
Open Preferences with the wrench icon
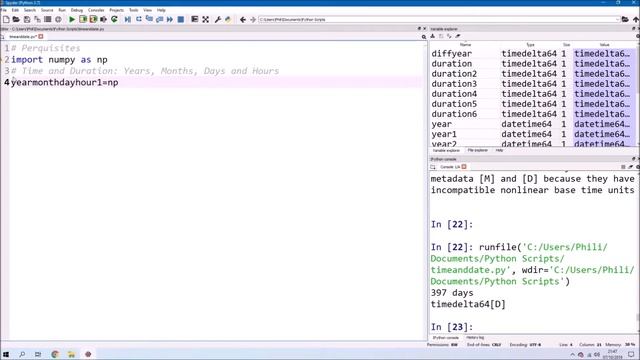click(x=218, y=19)
